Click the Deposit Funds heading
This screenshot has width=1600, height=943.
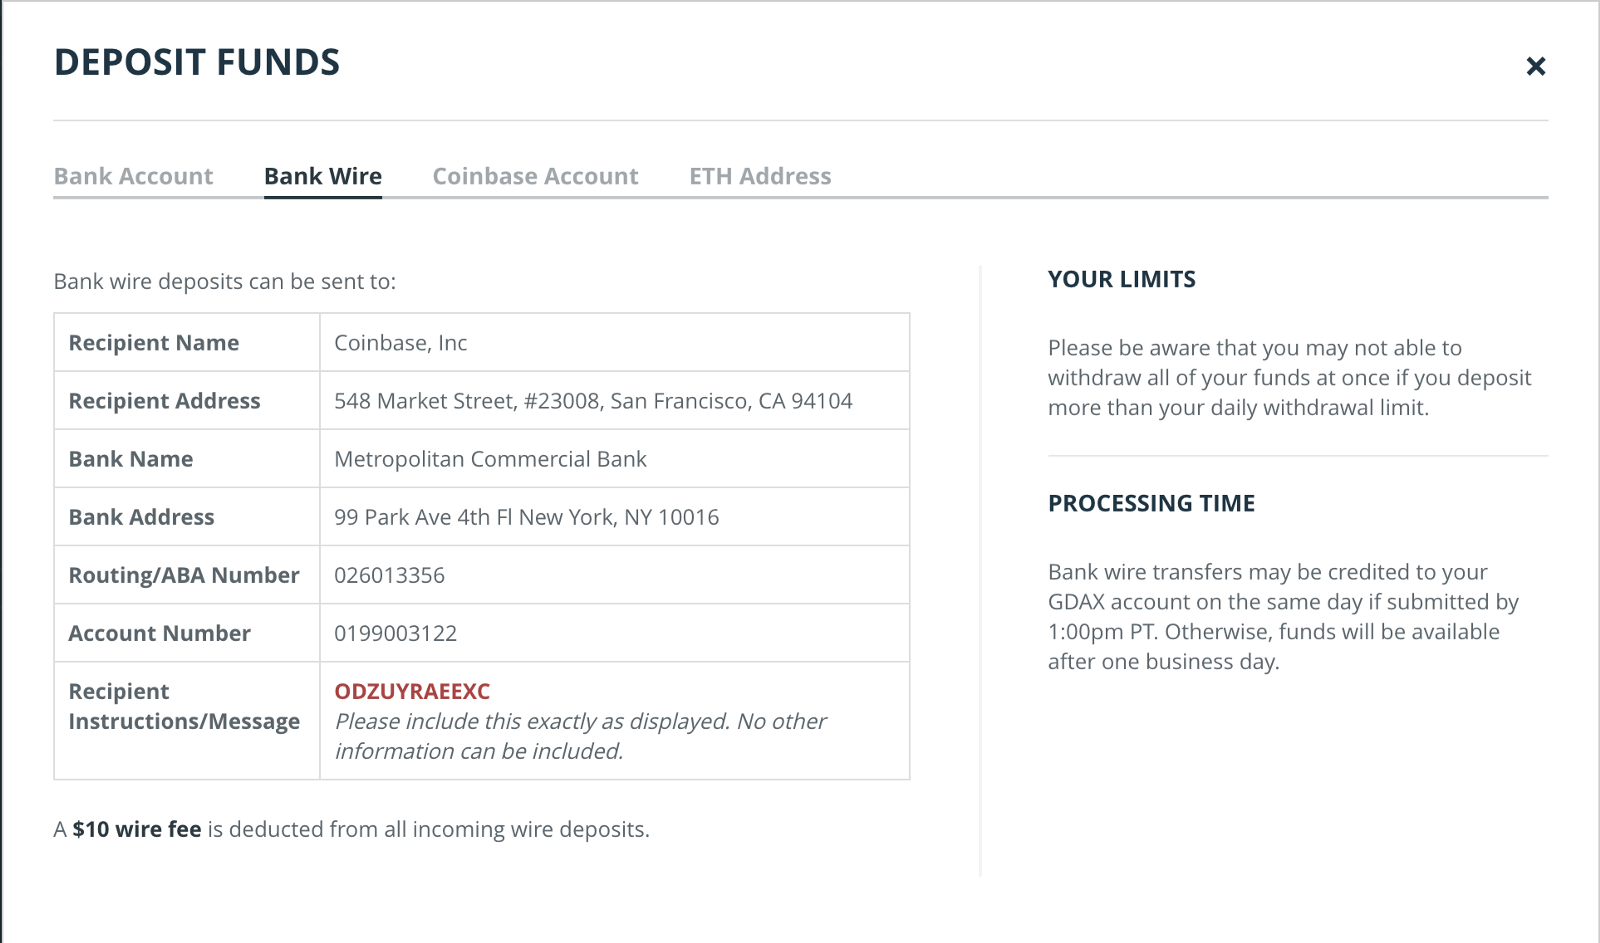pyautogui.click(x=197, y=63)
